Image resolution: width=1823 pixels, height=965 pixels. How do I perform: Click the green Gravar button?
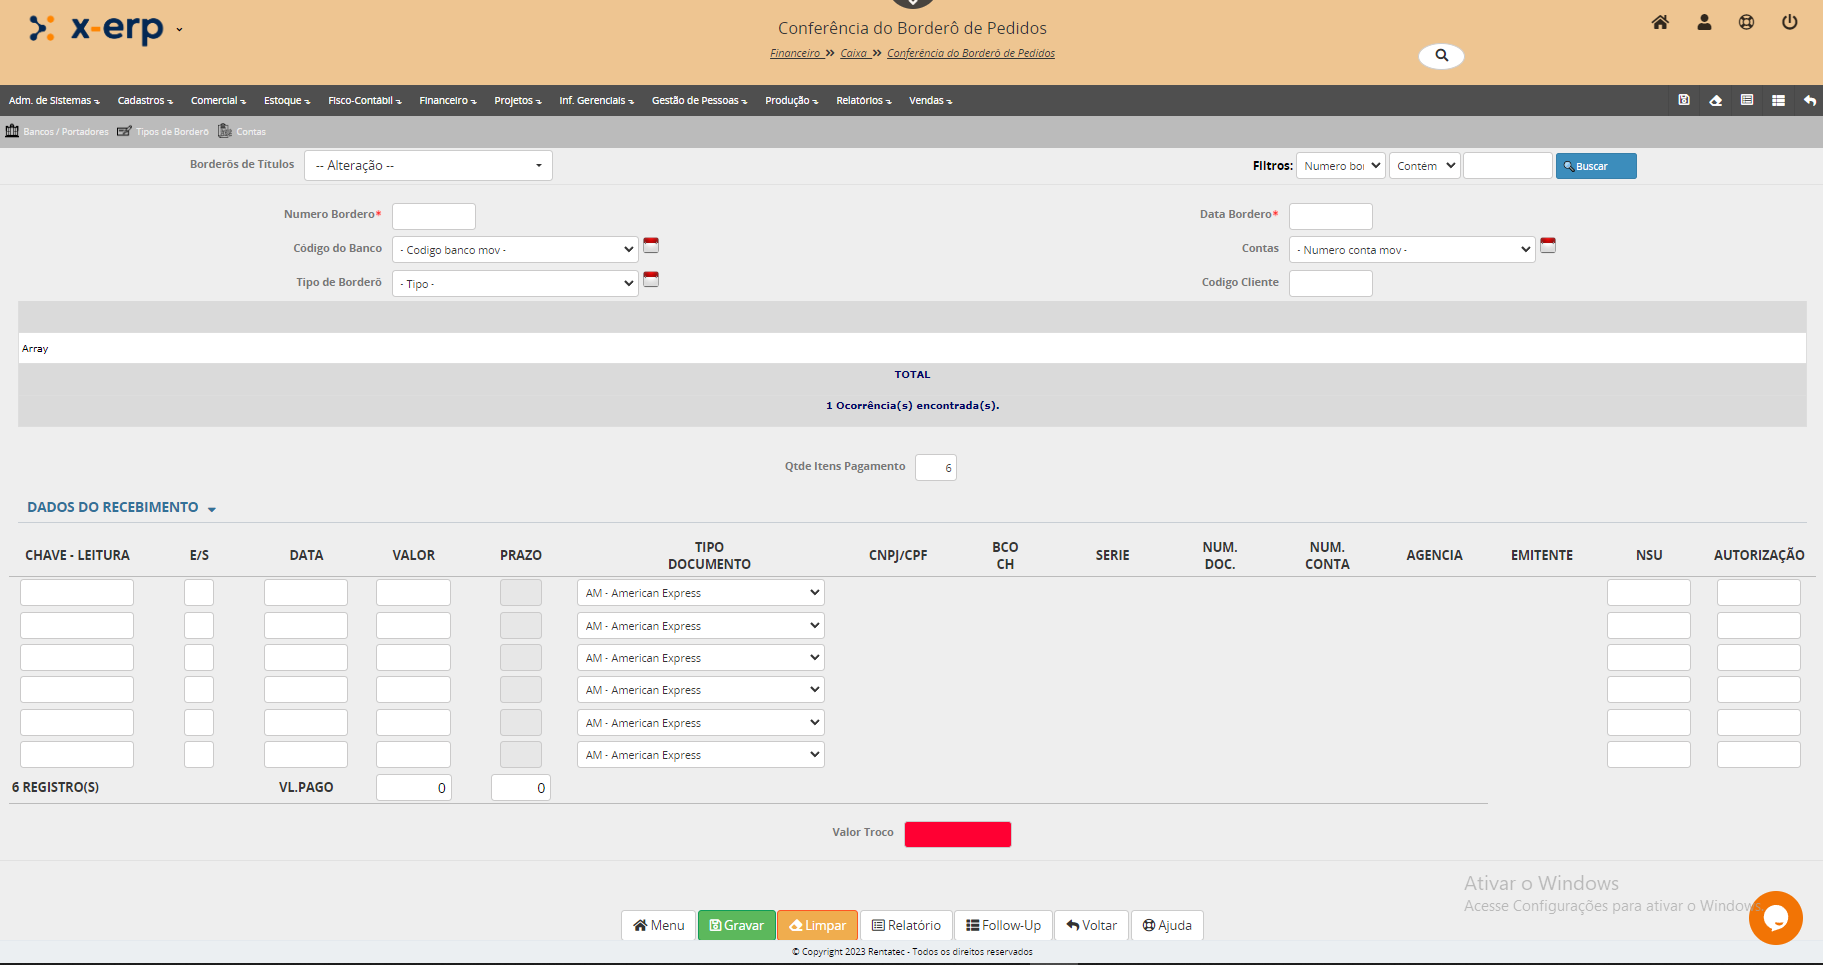coord(736,925)
